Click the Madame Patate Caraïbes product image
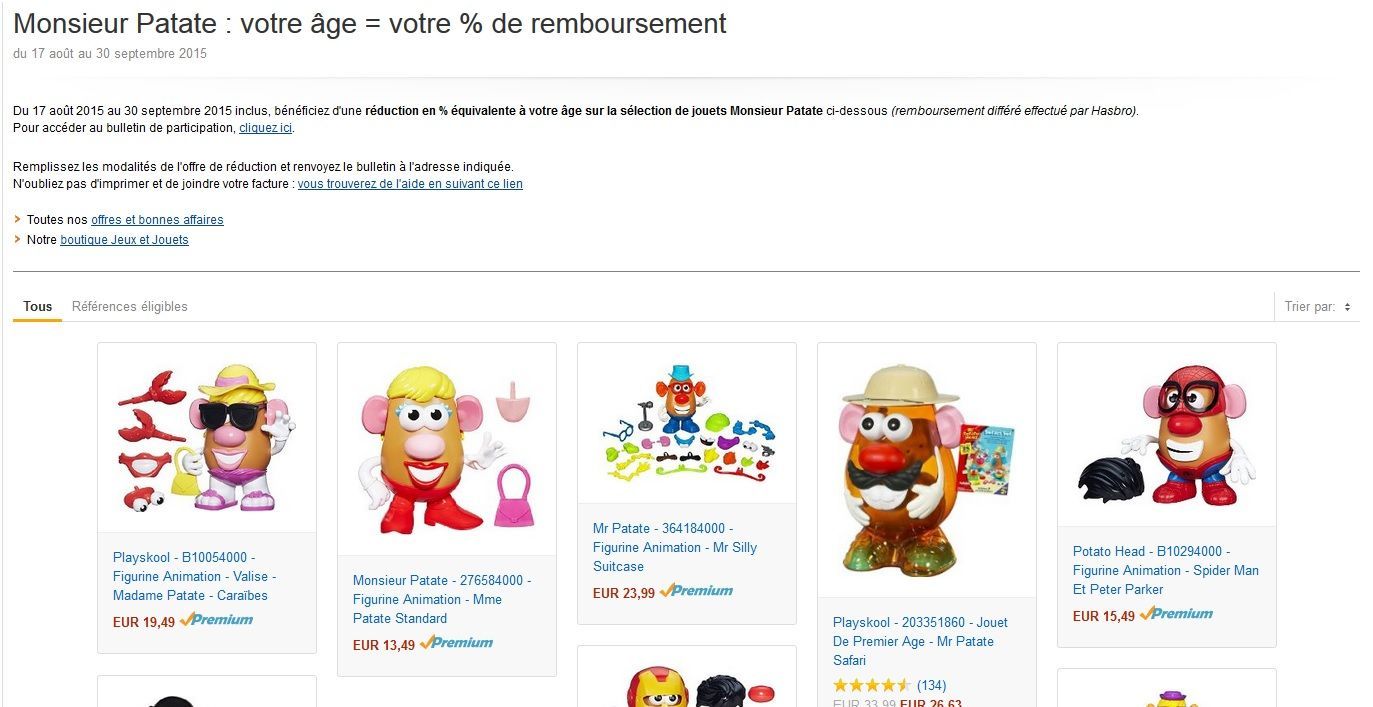The width and height of the screenshot is (1373, 707). [x=206, y=438]
